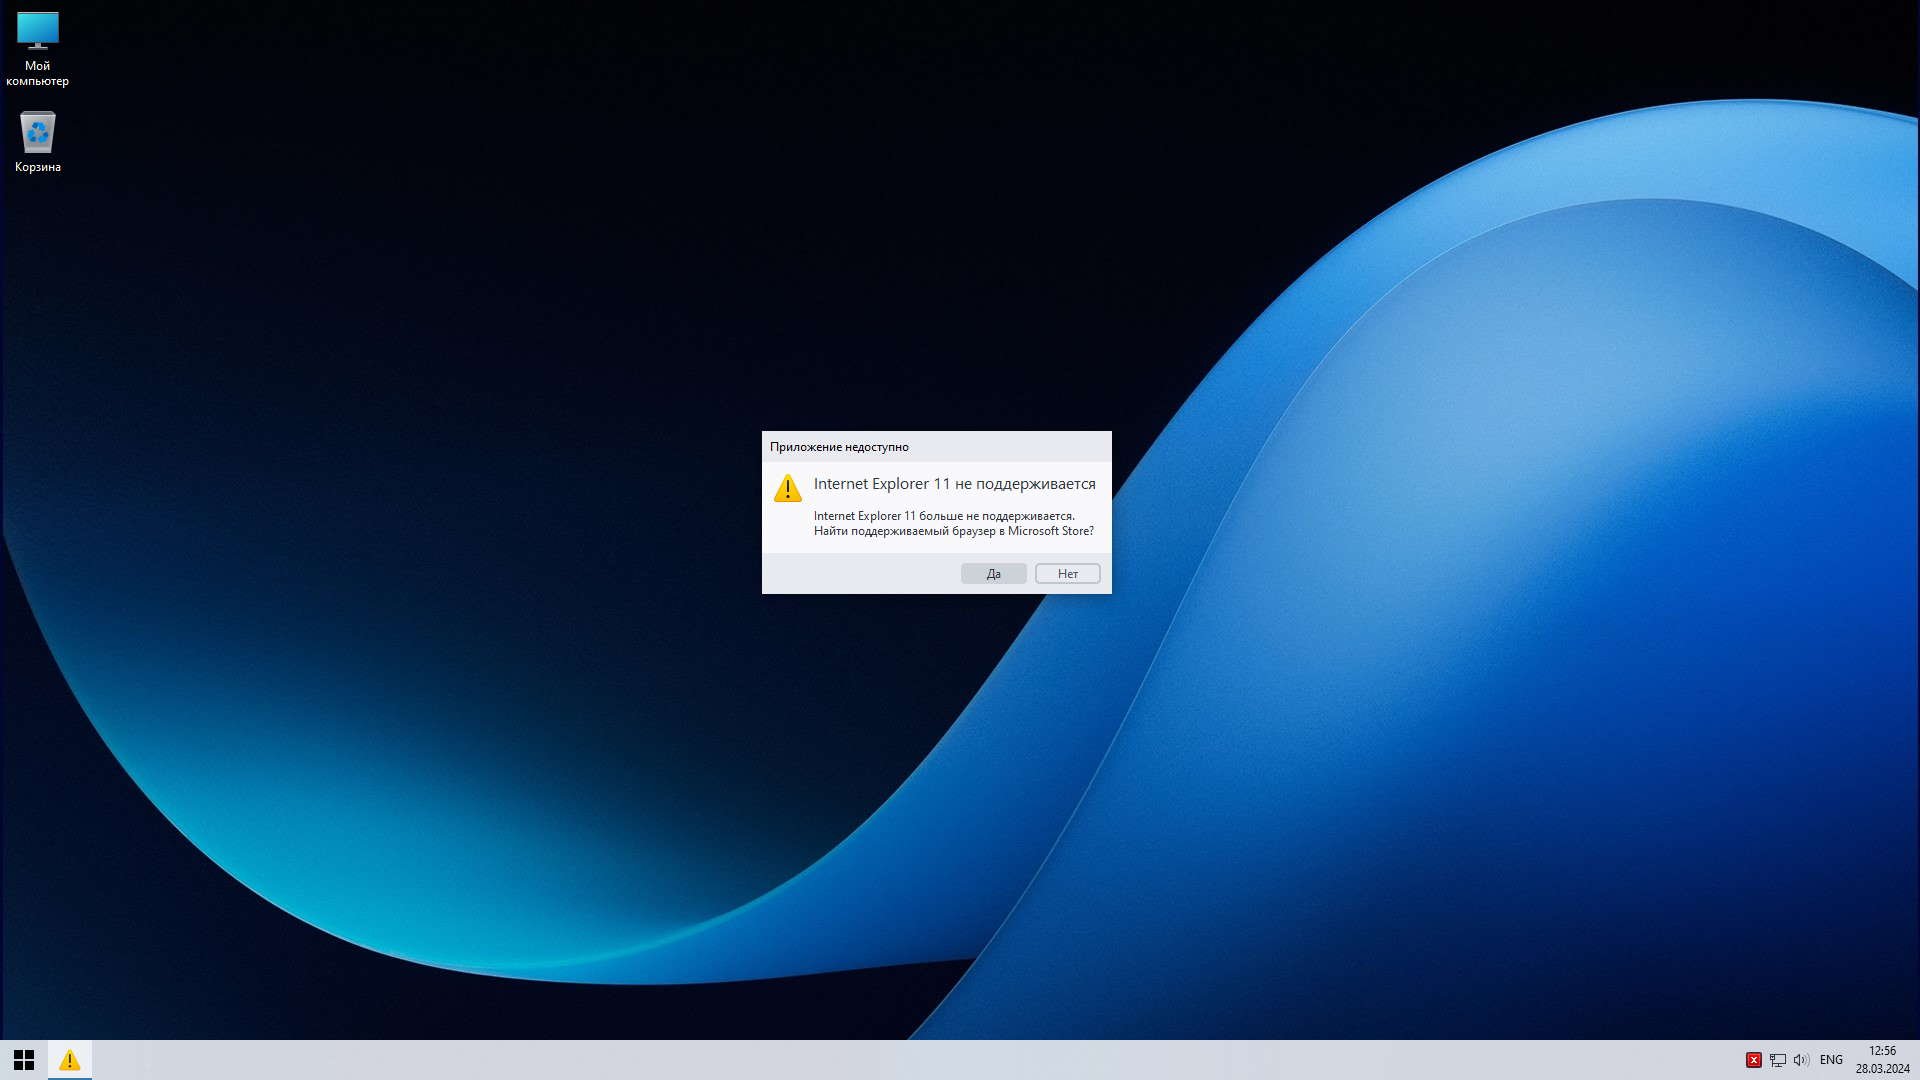Click the message text mentioning Microsoft Store
1920x1080 pixels.
coord(953,531)
